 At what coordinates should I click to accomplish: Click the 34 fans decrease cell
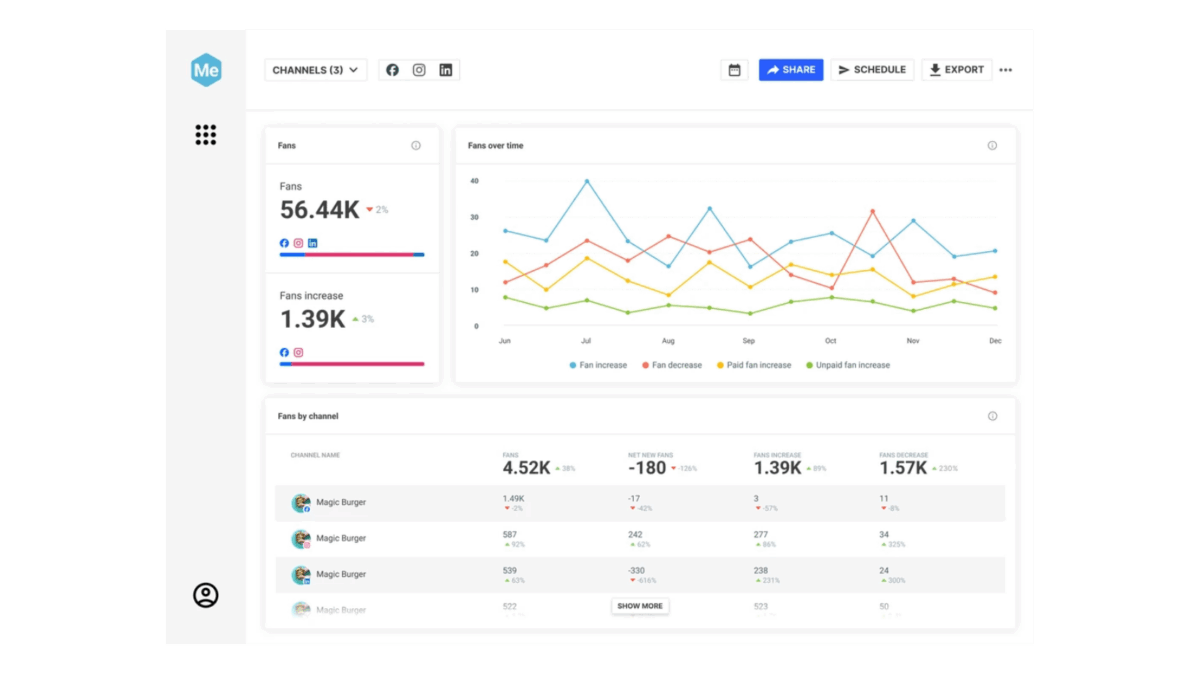pos(884,534)
